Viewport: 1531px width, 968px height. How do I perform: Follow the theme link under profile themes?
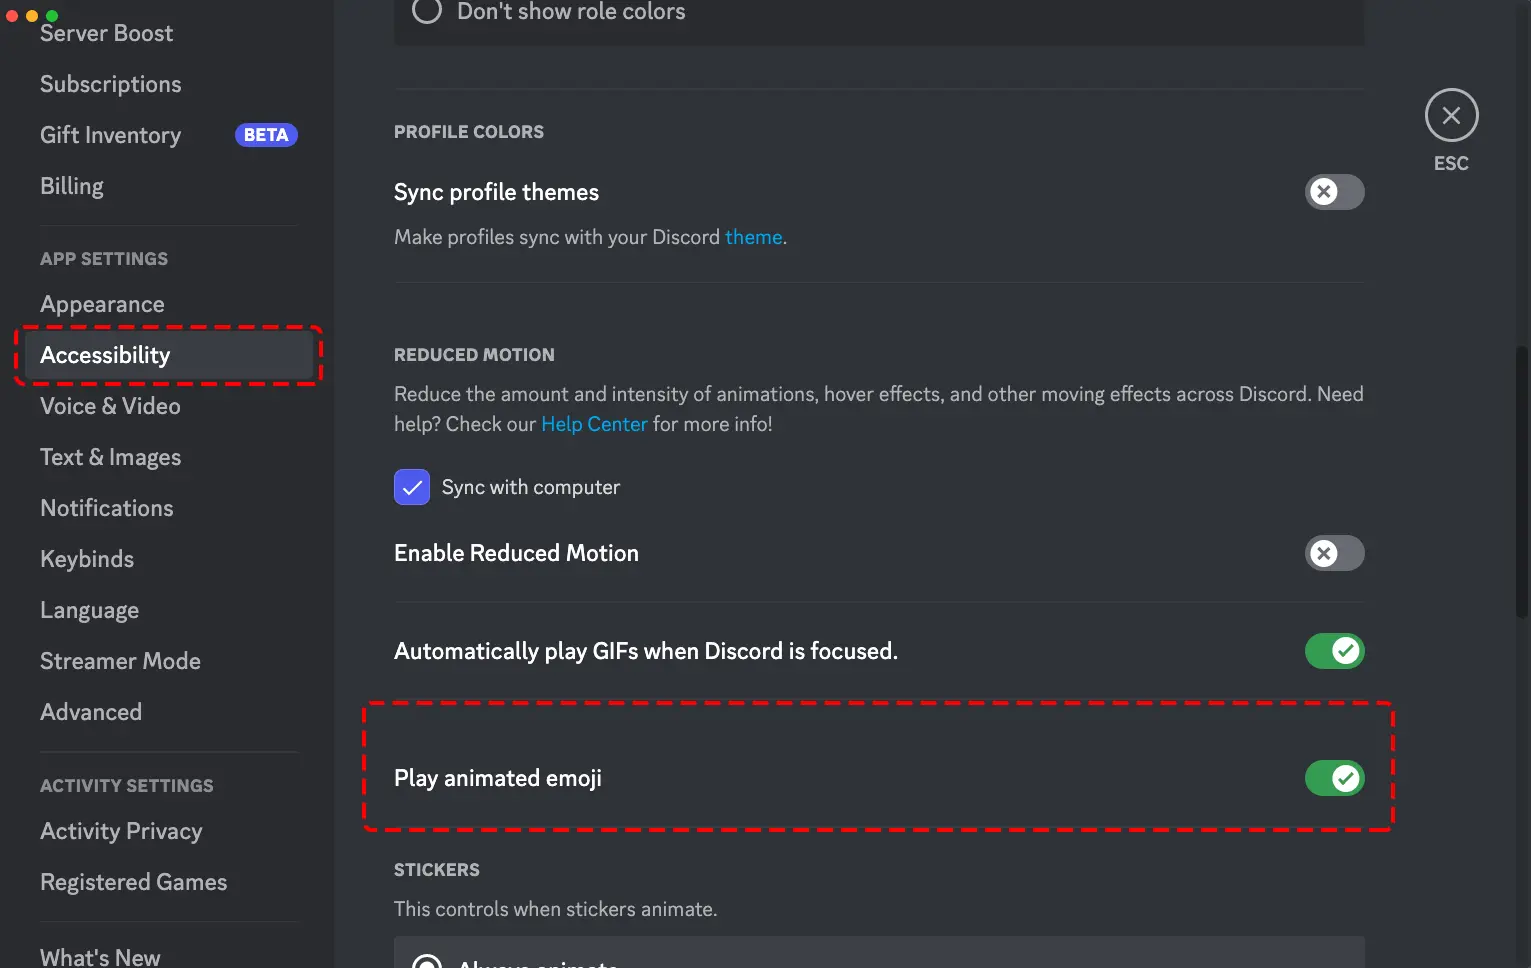[x=754, y=237]
